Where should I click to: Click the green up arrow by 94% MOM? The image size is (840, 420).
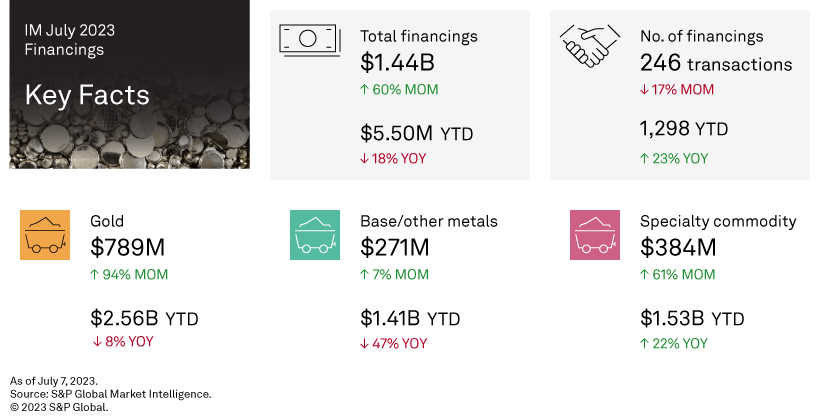click(95, 275)
